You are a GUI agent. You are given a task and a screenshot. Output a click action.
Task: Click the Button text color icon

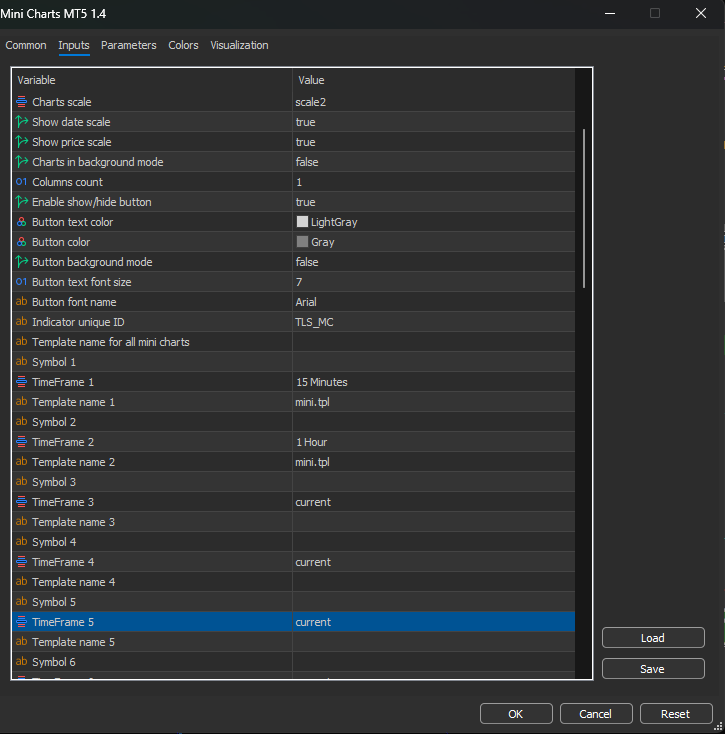pos(22,222)
